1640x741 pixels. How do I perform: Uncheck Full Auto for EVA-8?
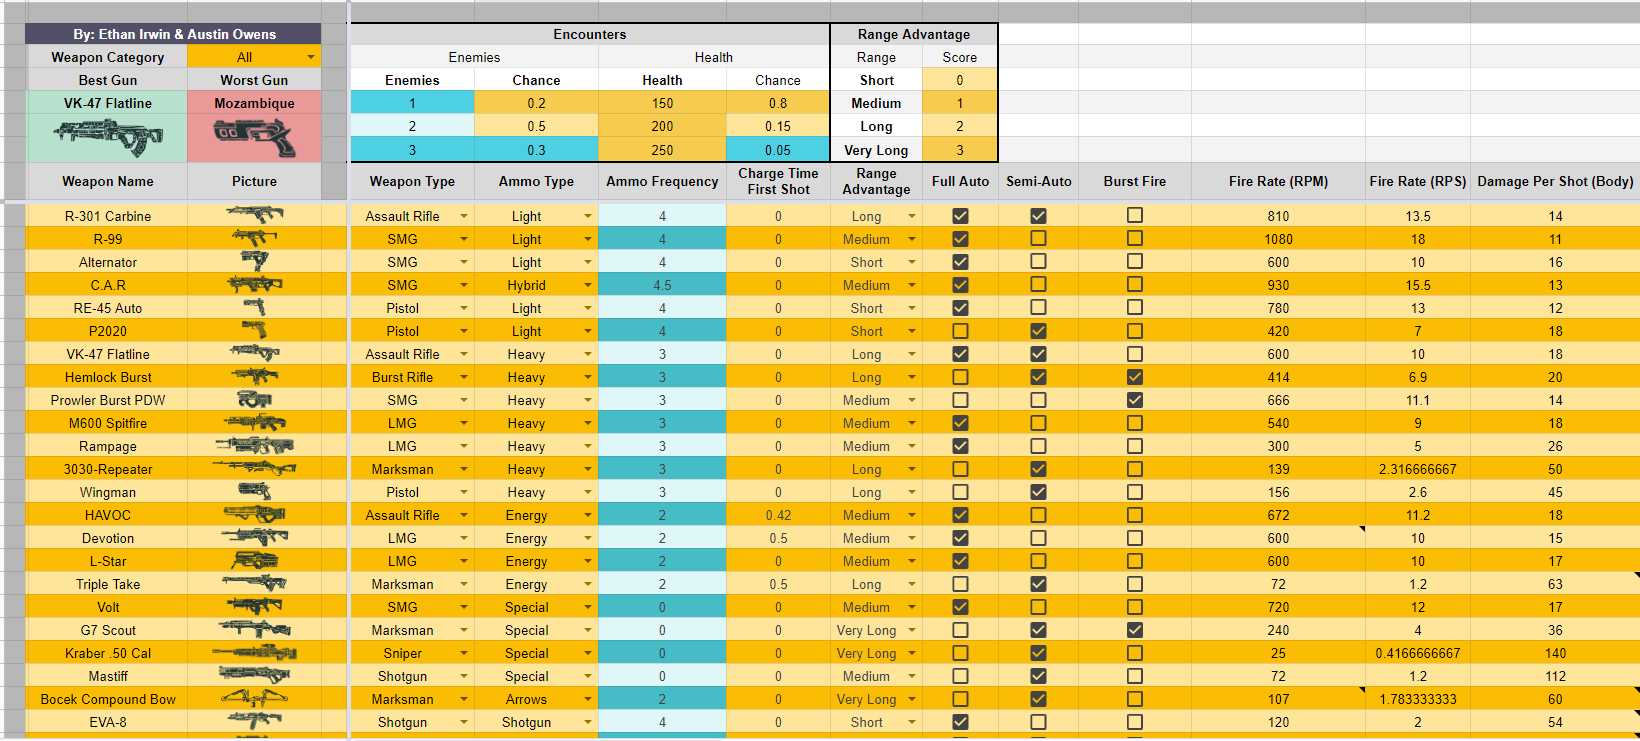click(960, 721)
